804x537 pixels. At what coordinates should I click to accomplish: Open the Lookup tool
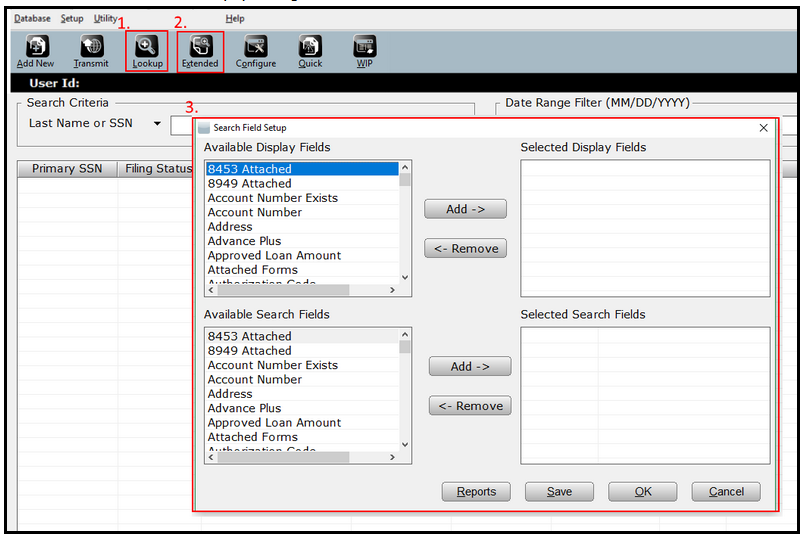(x=147, y=51)
